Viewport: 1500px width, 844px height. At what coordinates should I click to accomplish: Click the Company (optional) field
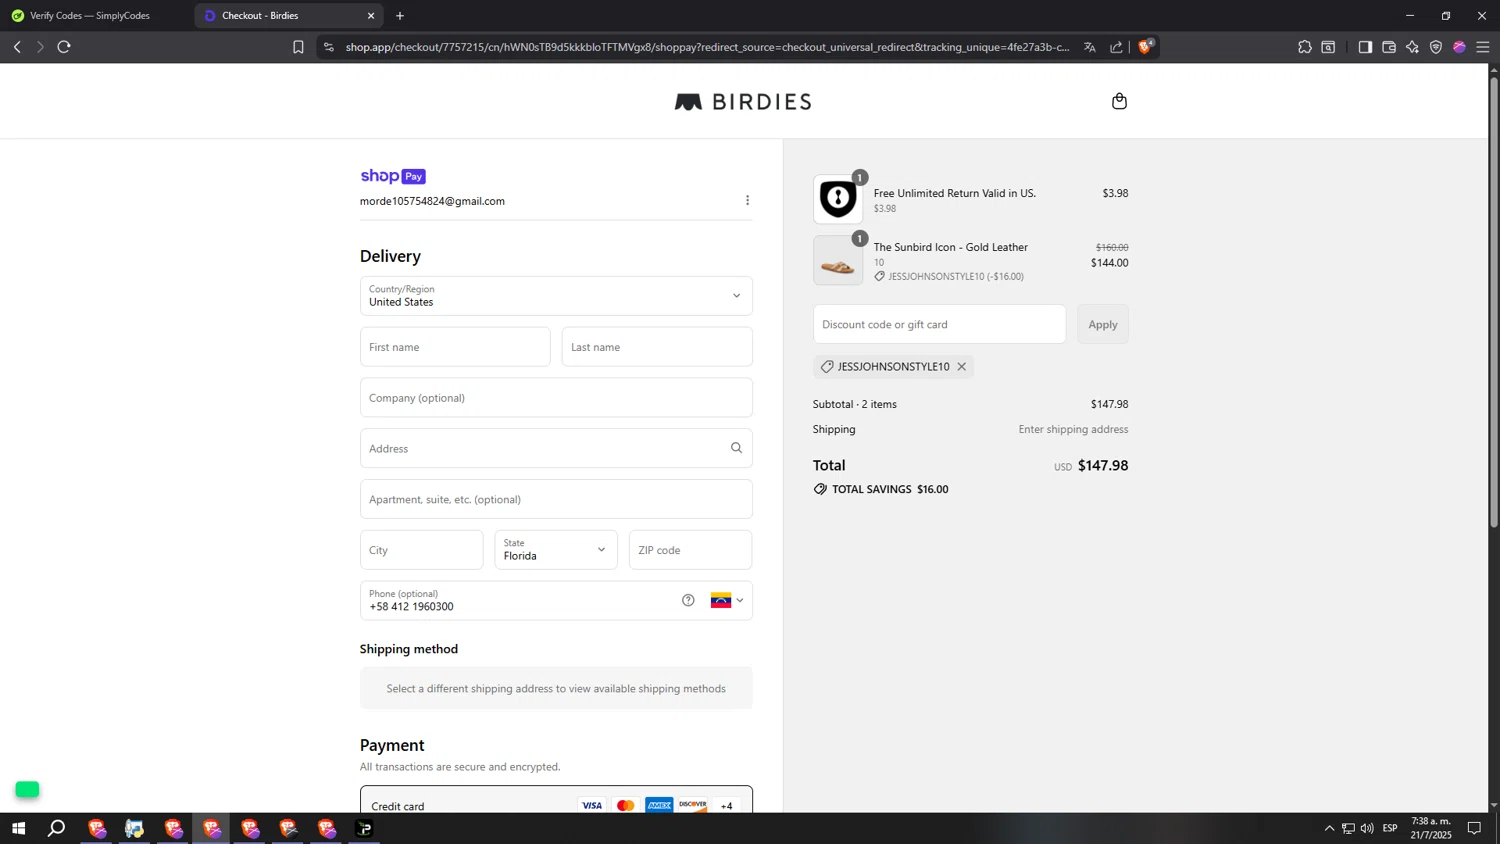click(x=556, y=398)
